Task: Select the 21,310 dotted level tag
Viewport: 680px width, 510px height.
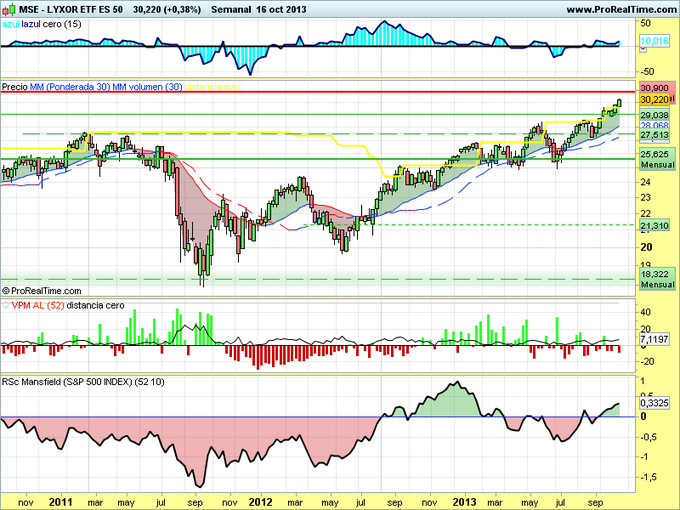Action: pyautogui.click(x=653, y=226)
